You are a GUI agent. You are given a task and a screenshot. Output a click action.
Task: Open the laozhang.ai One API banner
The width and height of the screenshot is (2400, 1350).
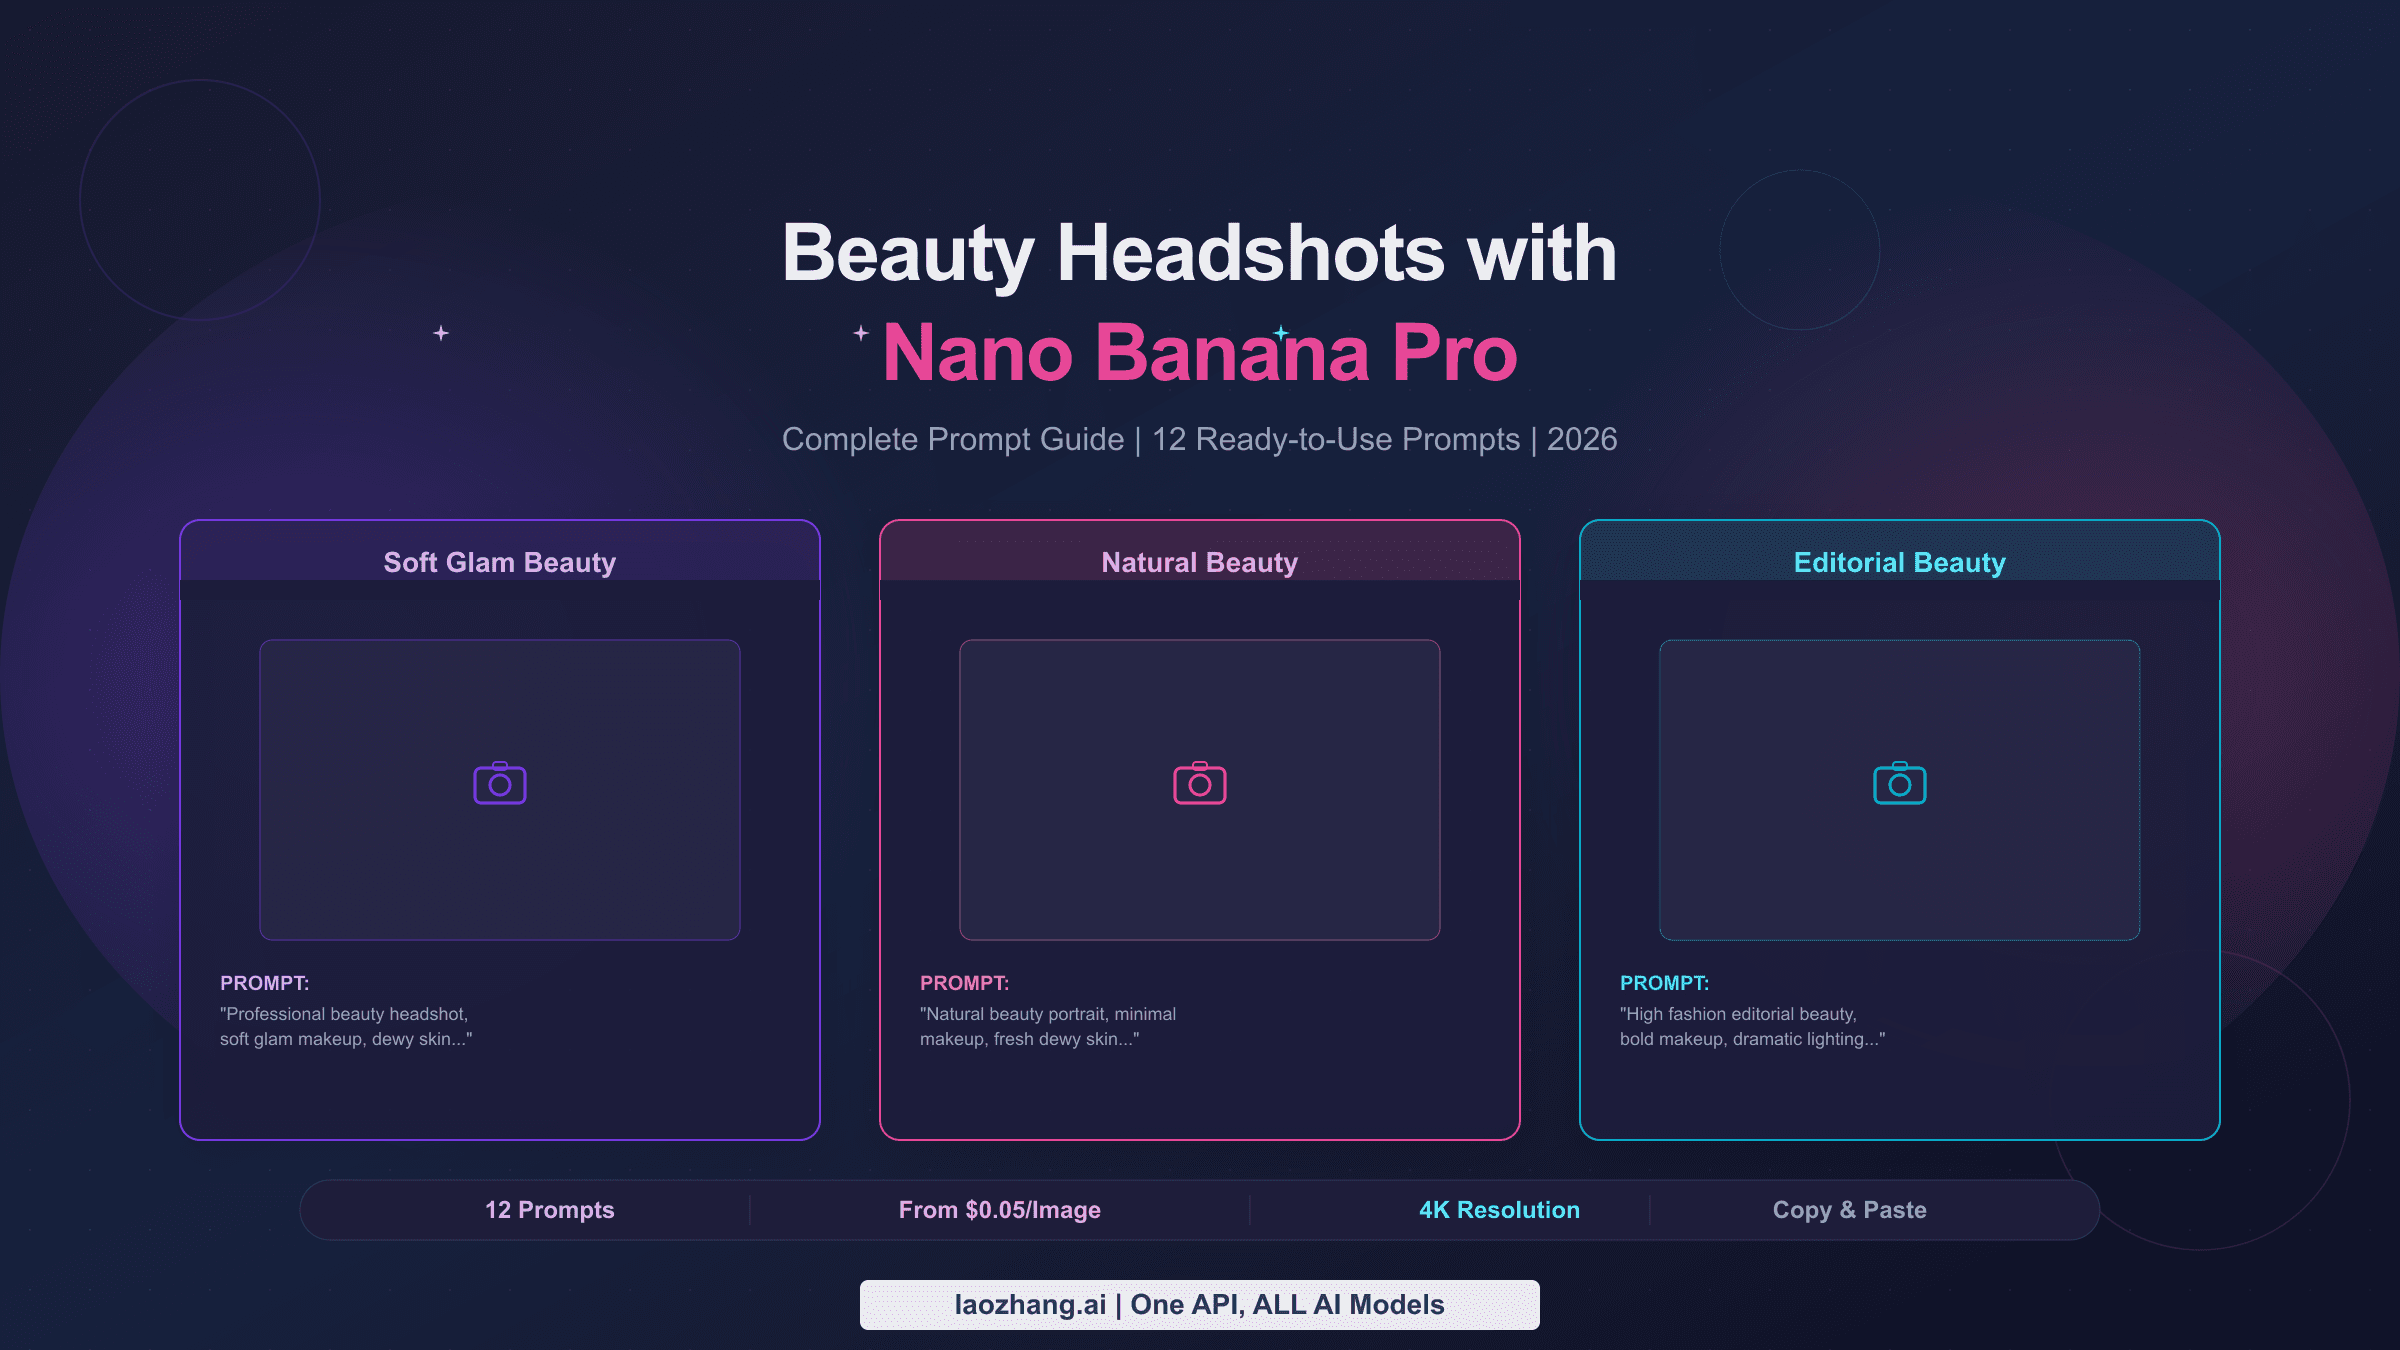click(1200, 1305)
